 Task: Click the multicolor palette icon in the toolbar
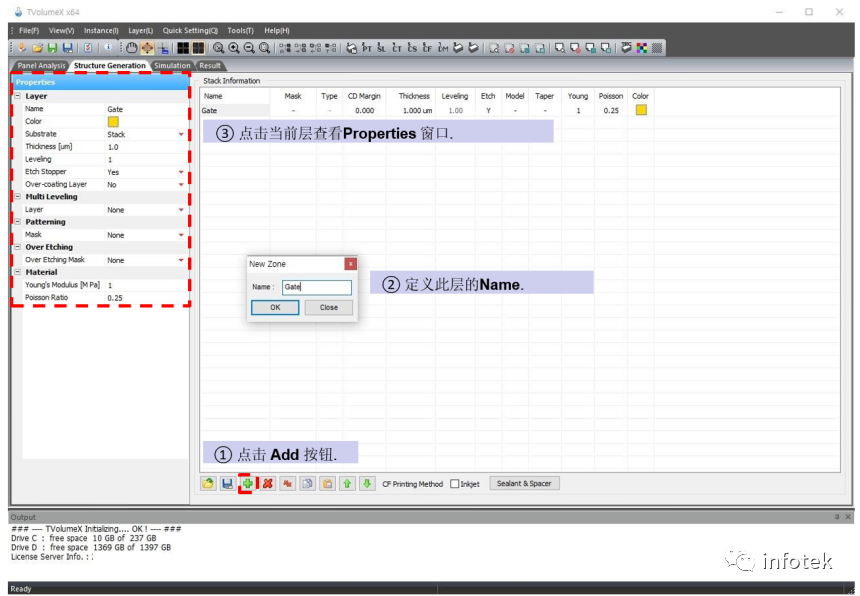click(641, 48)
